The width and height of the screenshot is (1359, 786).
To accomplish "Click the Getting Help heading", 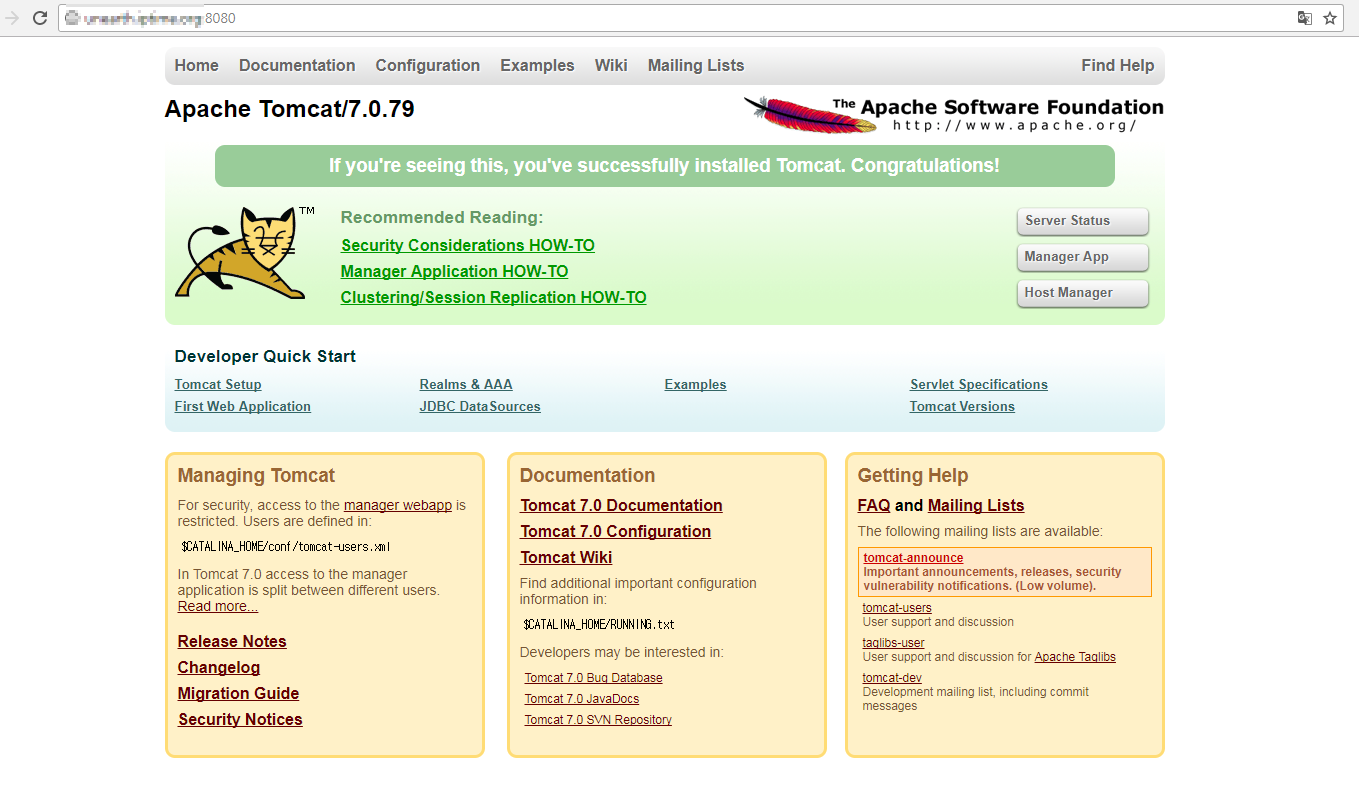I will coord(913,476).
